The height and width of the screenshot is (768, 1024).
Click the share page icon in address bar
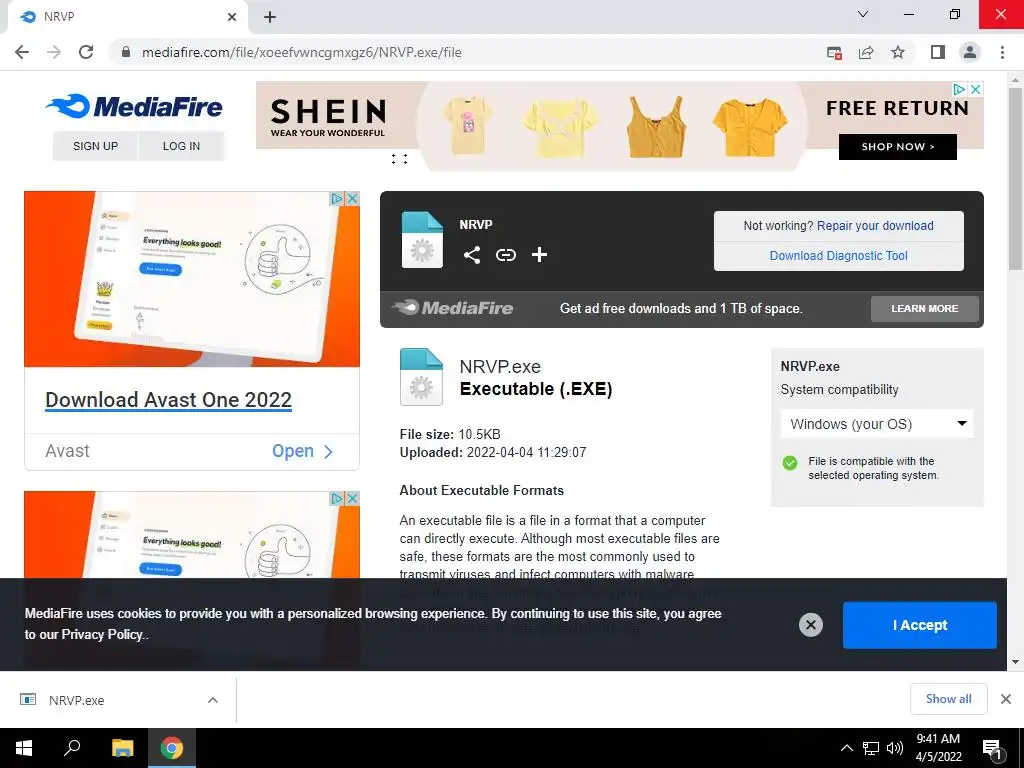click(x=866, y=53)
